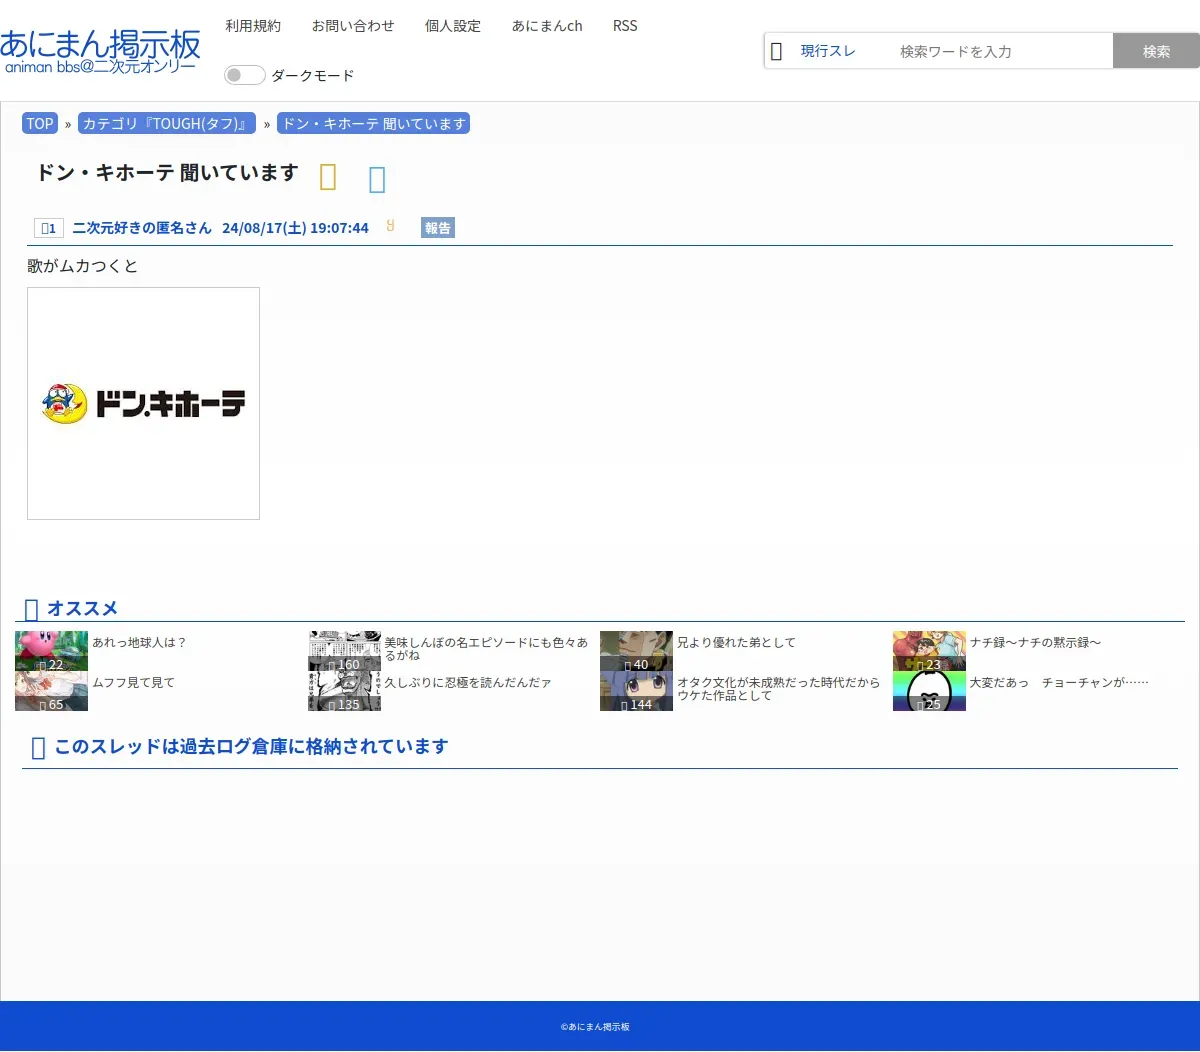Open thumbnail with 135 comments
The width and height of the screenshot is (1200, 1052).
pos(344,691)
